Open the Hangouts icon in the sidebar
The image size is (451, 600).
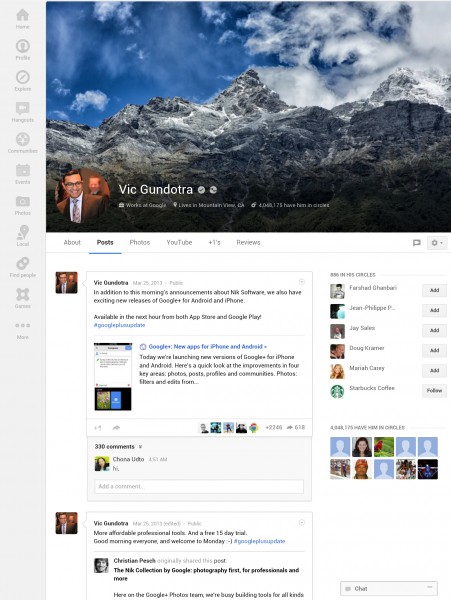(x=23, y=108)
